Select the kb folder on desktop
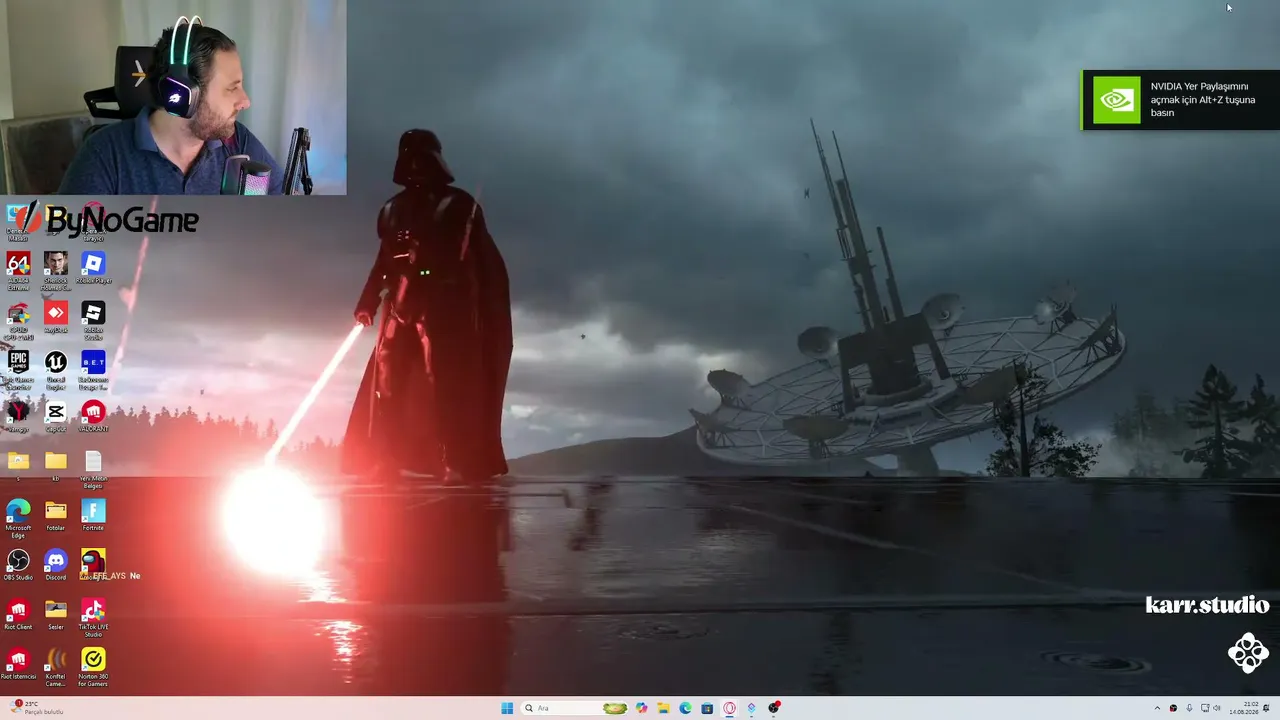This screenshot has height=720, width=1280. 56,465
